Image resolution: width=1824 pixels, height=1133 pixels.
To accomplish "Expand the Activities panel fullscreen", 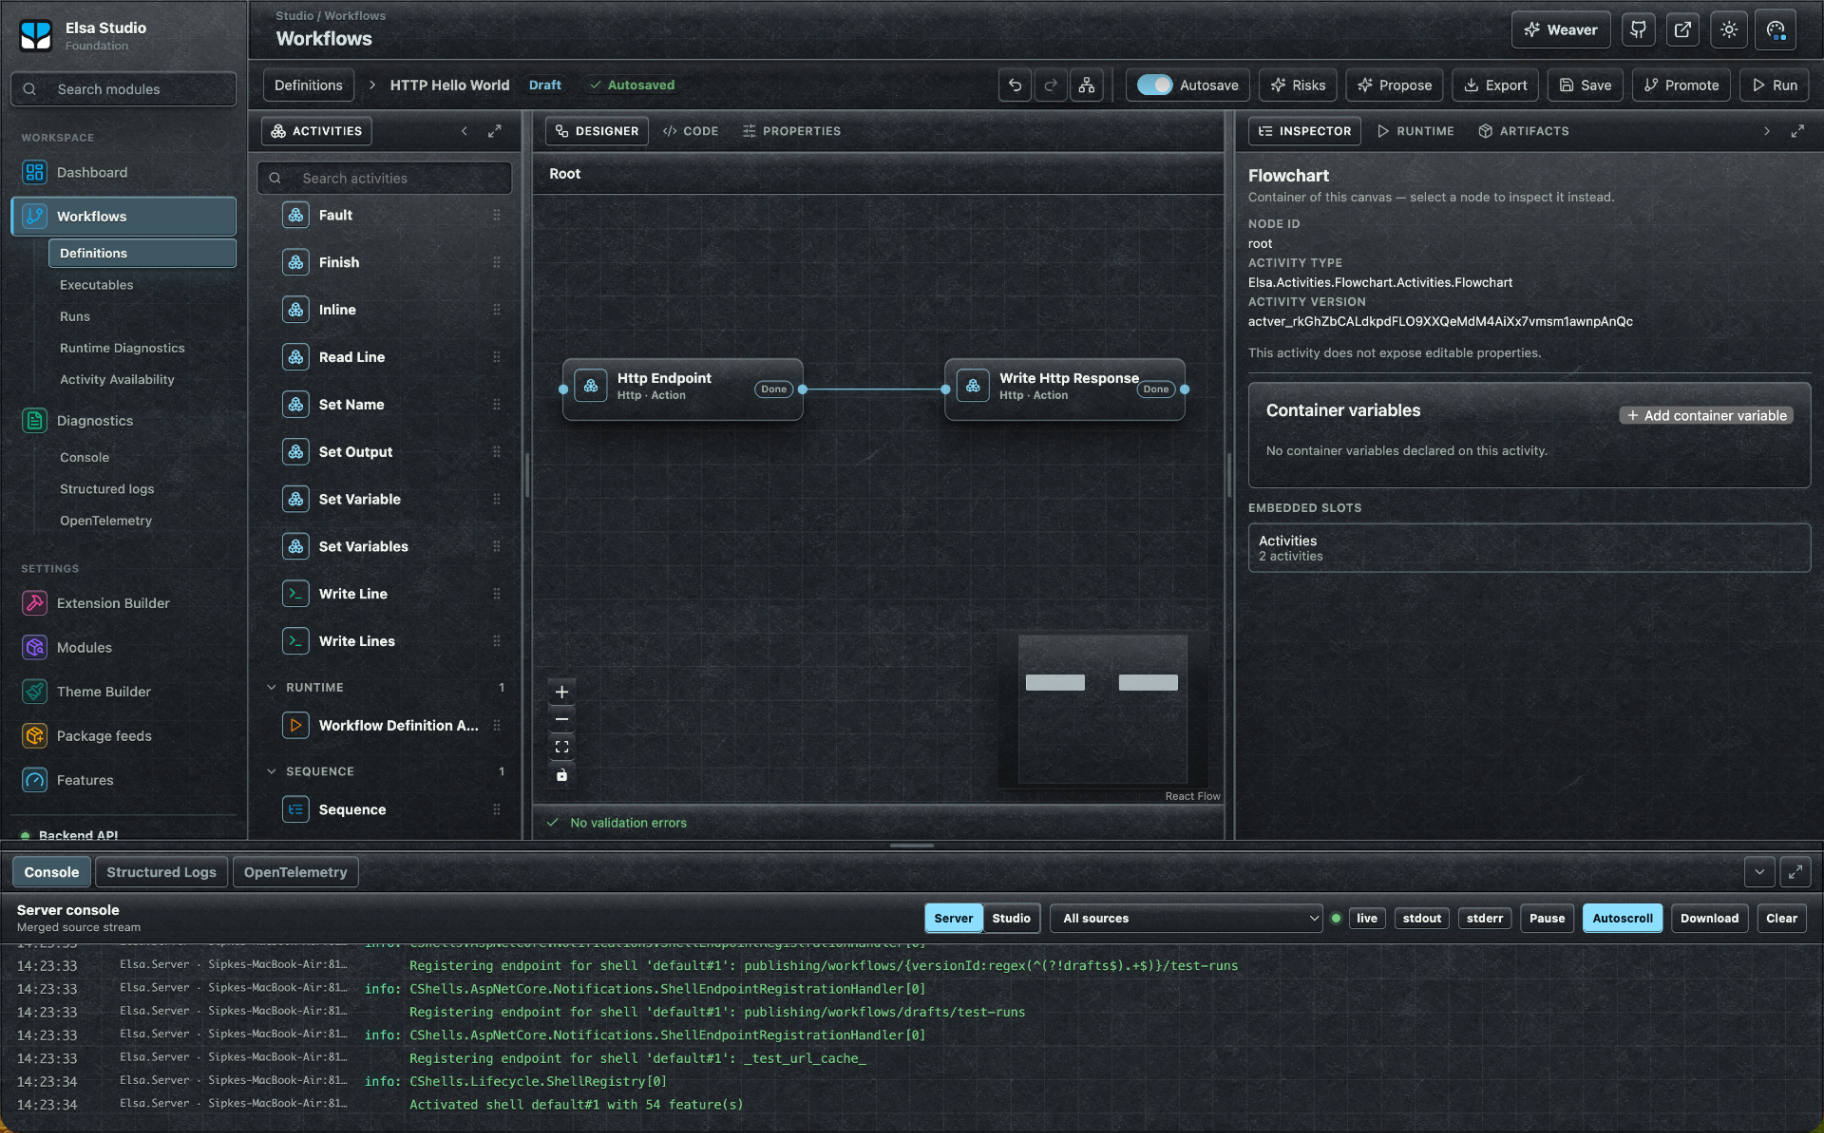I will (494, 131).
